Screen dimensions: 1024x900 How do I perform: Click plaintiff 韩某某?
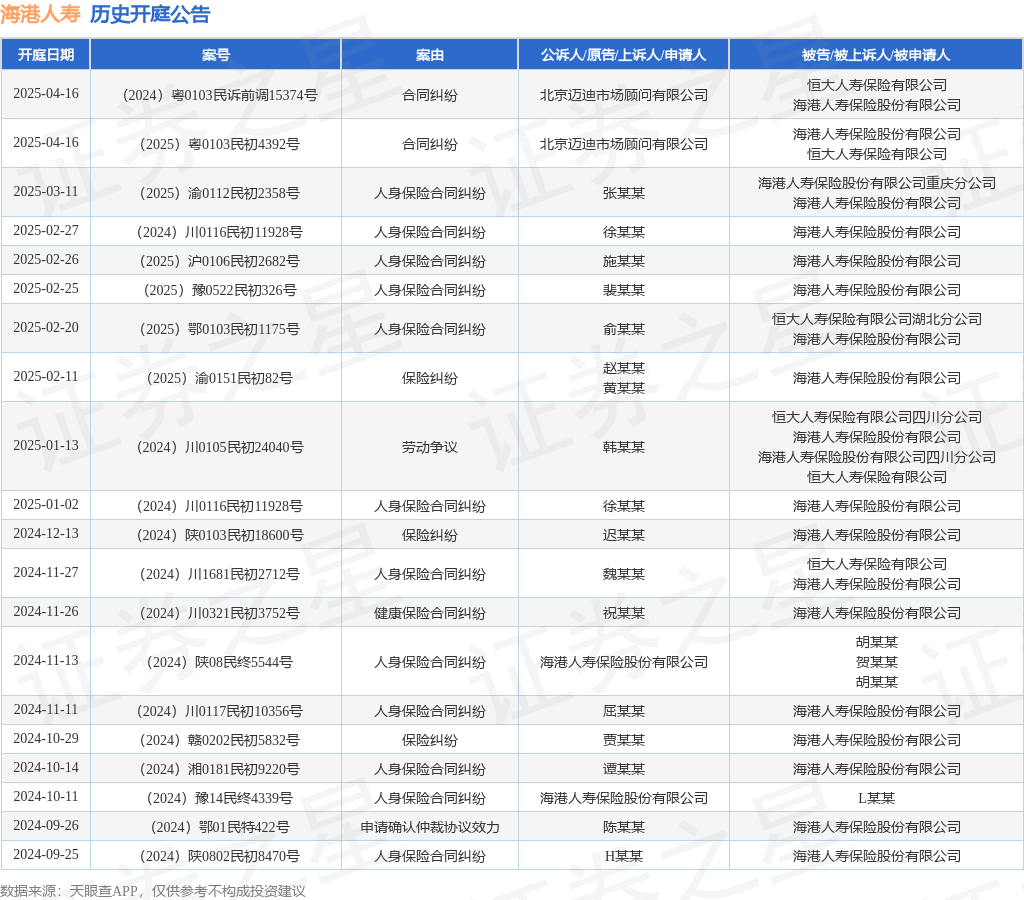[x=624, y=447]
